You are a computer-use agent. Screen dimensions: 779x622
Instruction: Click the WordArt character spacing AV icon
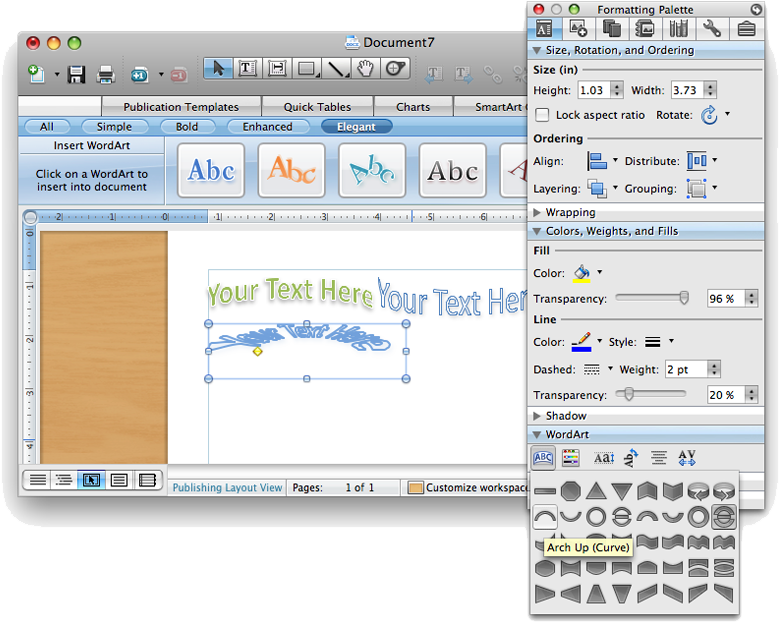click(686, 458)
